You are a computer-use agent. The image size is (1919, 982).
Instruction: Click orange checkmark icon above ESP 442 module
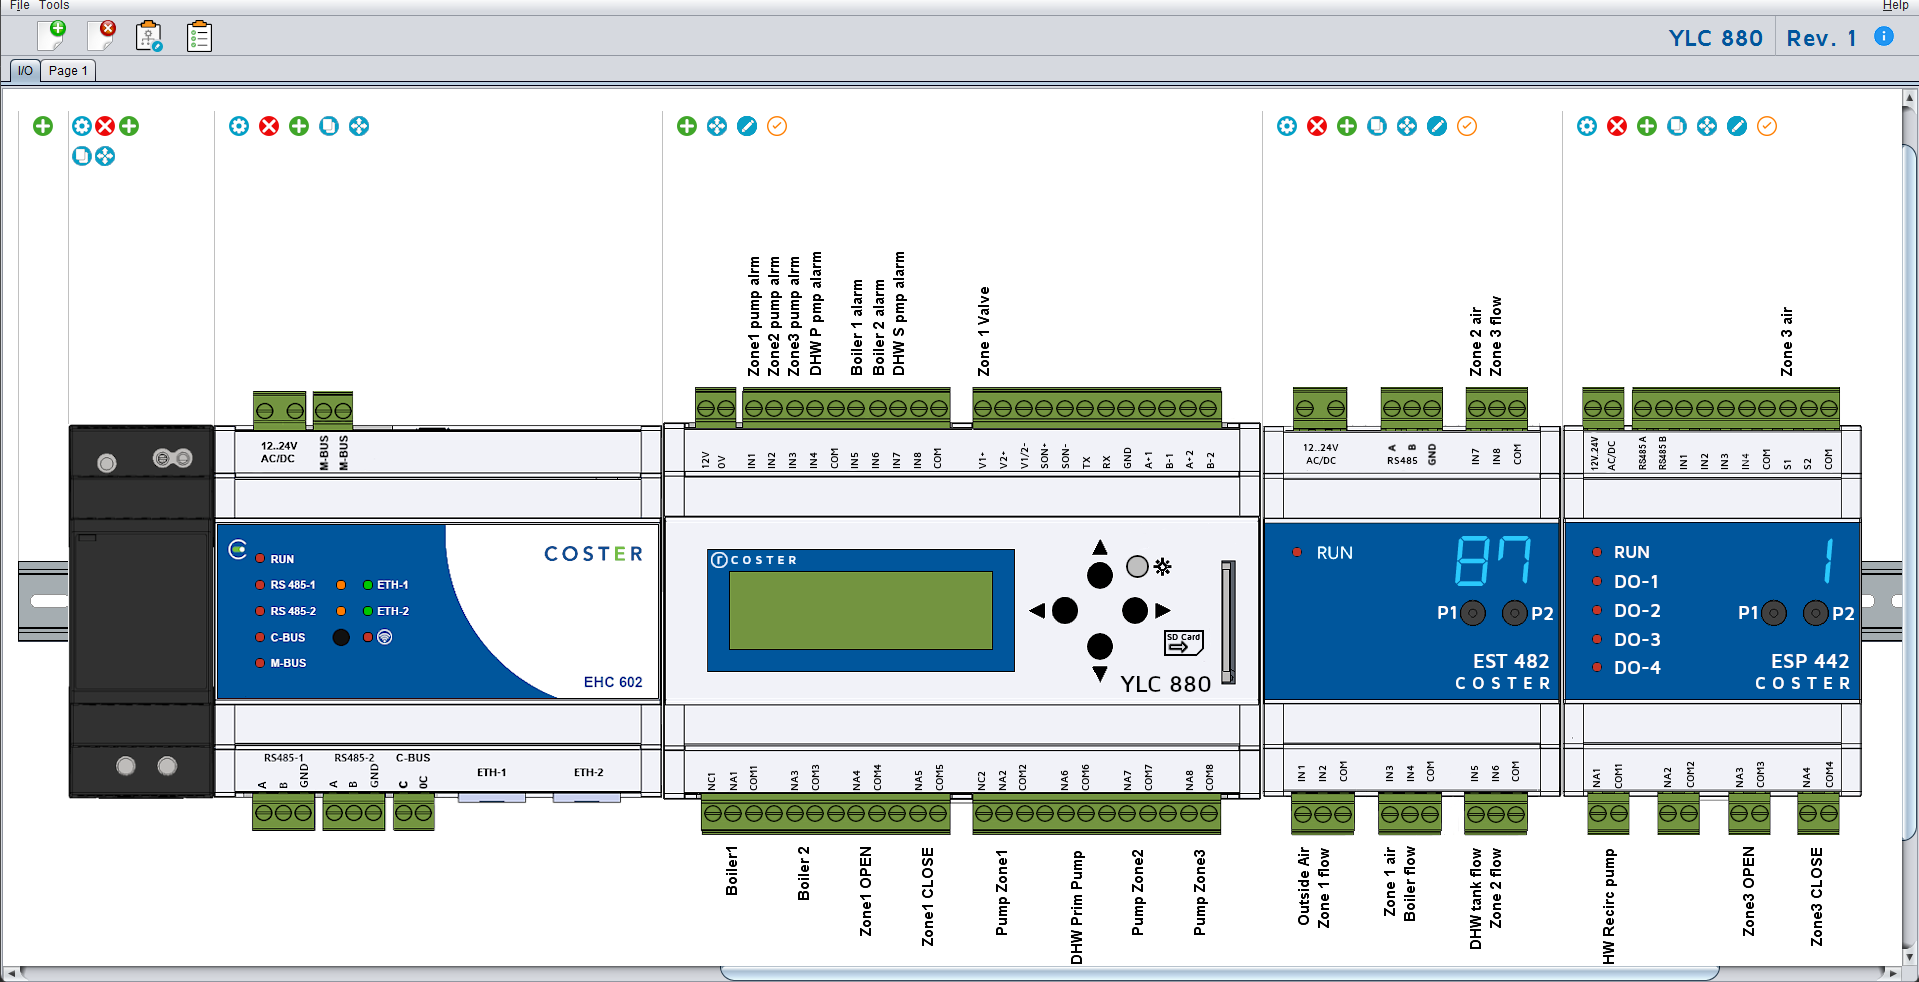[1767, 126]
